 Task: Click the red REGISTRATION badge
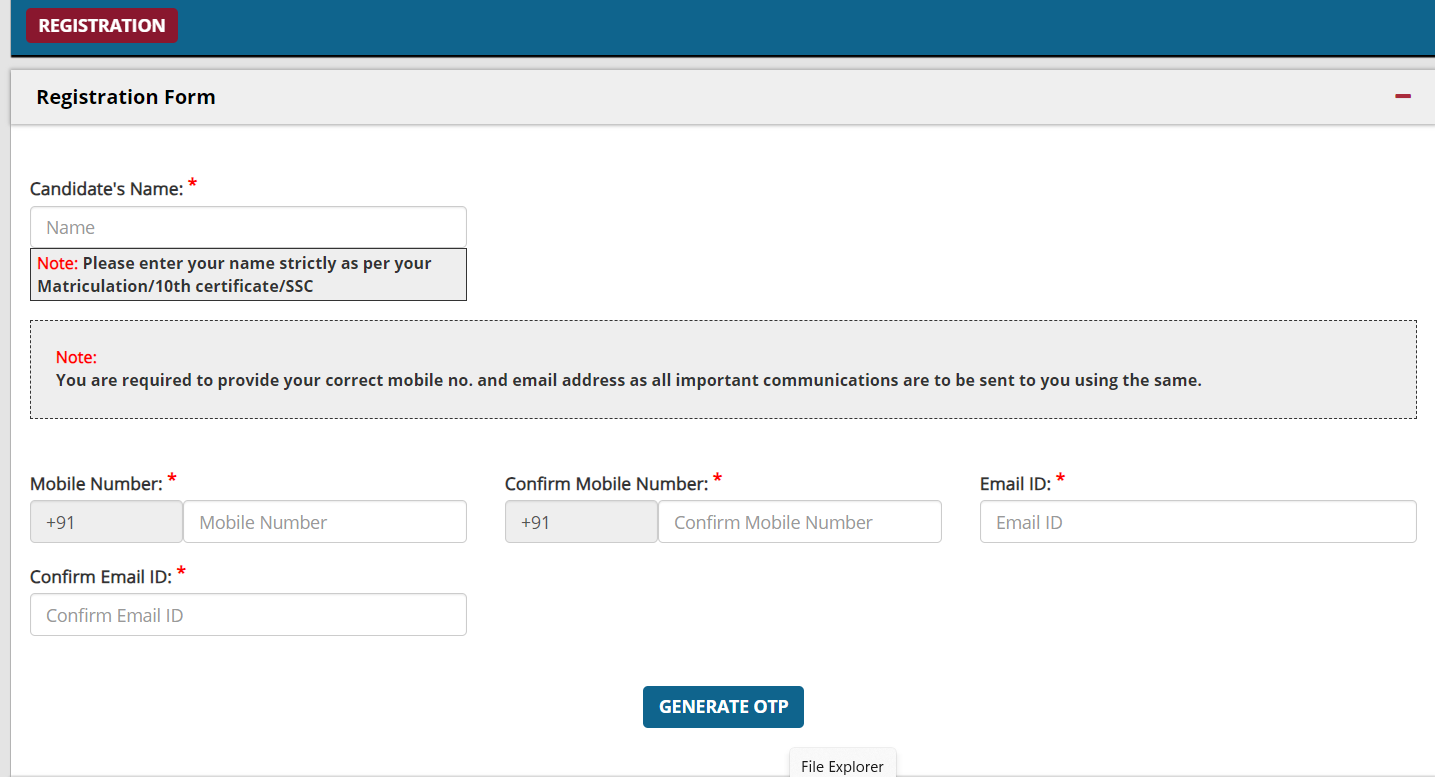point(102,26)
